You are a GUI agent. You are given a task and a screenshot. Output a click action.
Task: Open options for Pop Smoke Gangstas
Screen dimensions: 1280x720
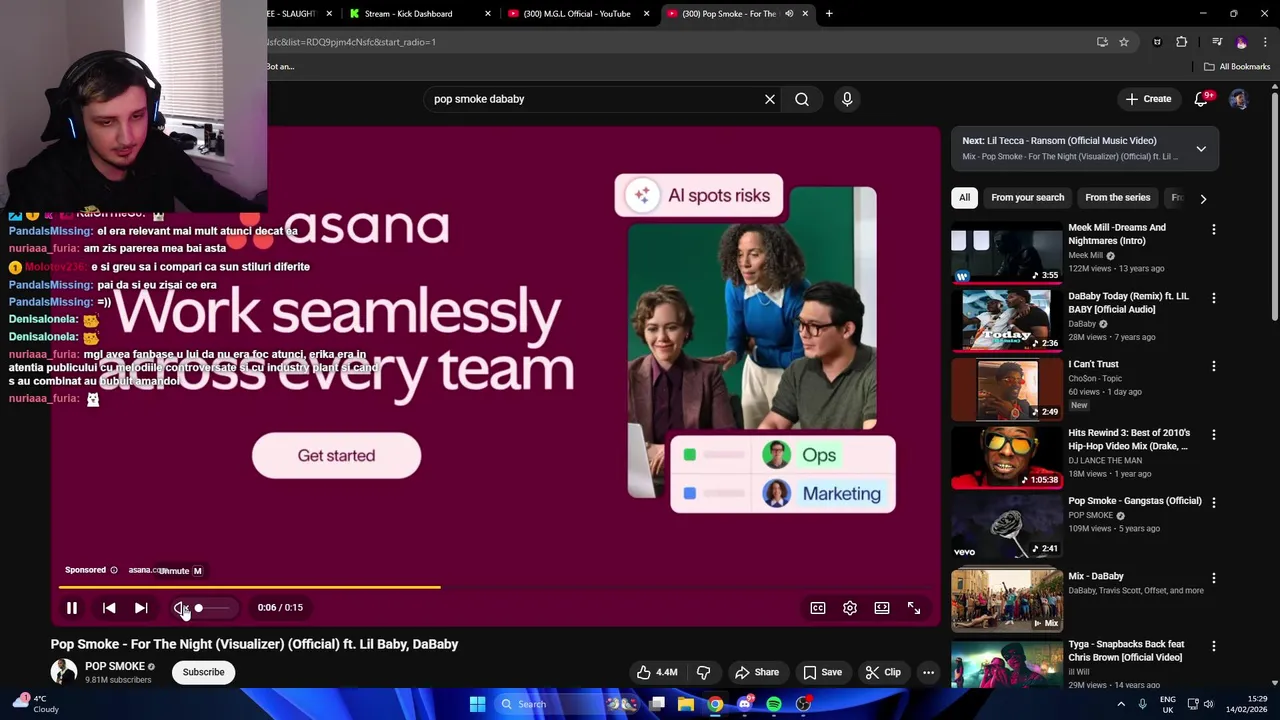point(1214,503)
